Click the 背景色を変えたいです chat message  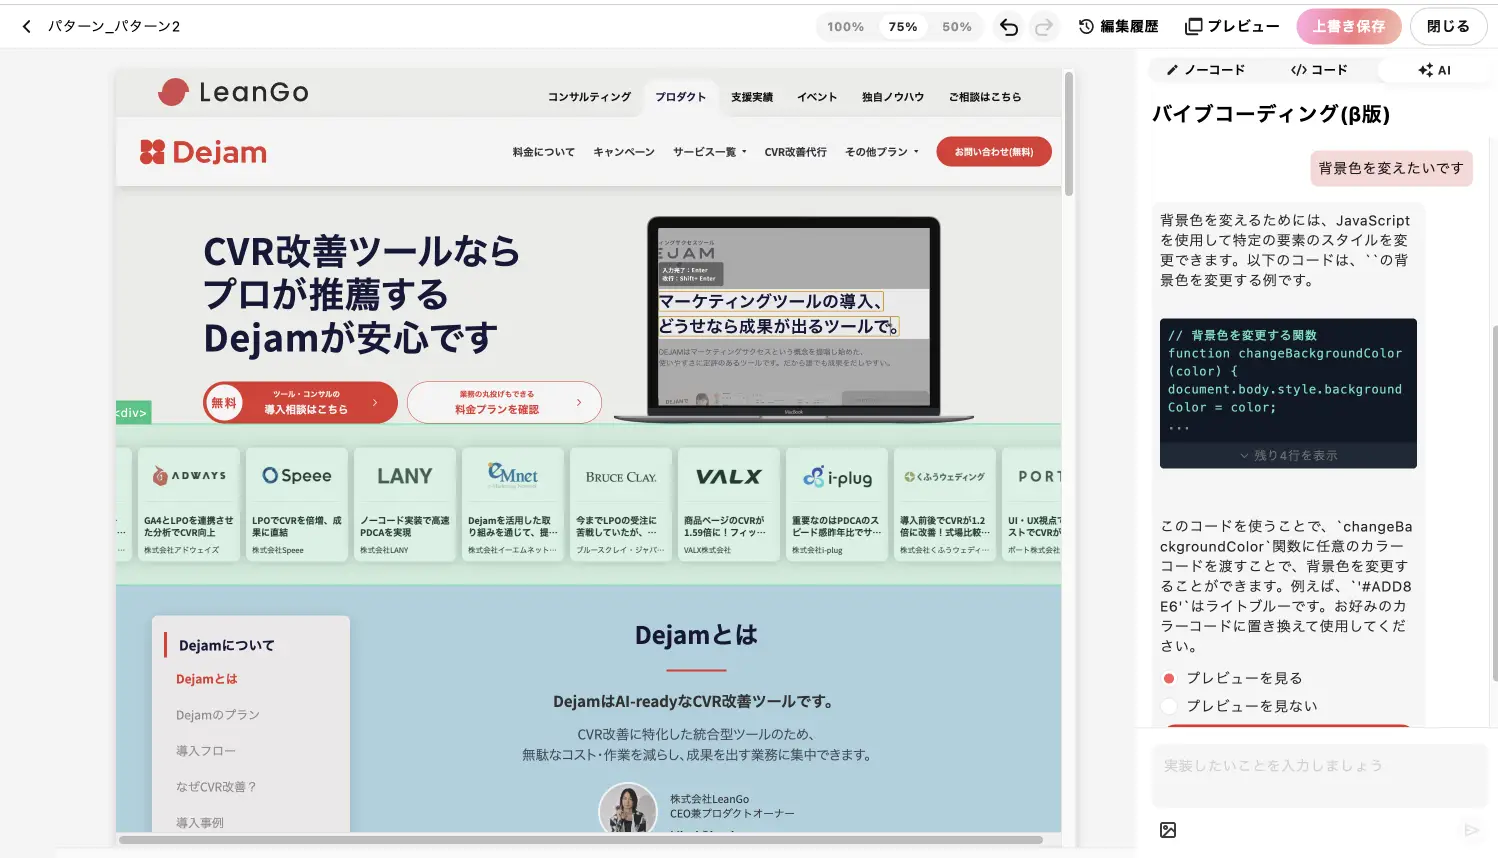tap(1391, 168)
